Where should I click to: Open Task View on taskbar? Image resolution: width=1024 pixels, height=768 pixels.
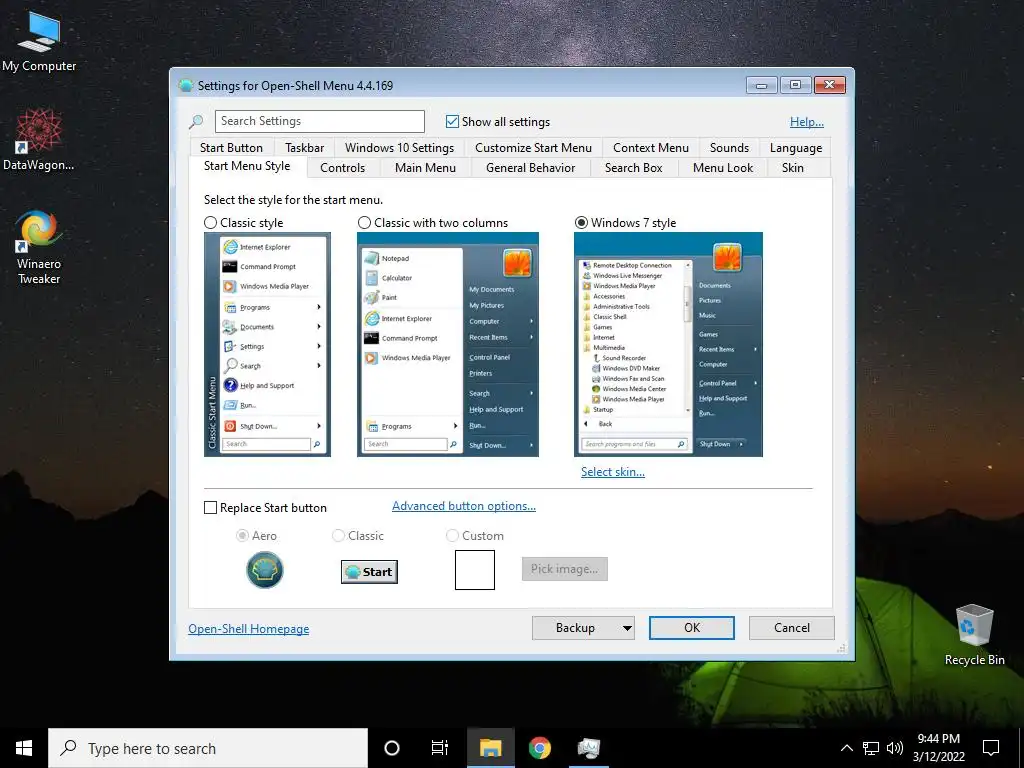[440, 748]
